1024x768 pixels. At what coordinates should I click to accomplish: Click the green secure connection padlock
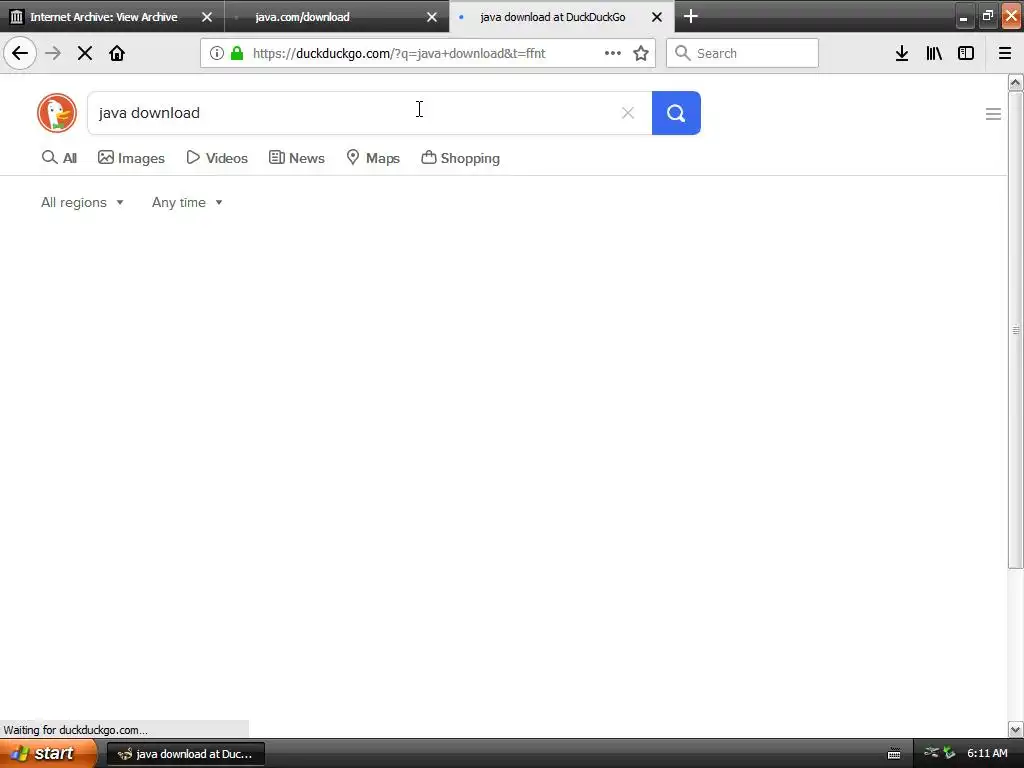click(x=237, y=53)
